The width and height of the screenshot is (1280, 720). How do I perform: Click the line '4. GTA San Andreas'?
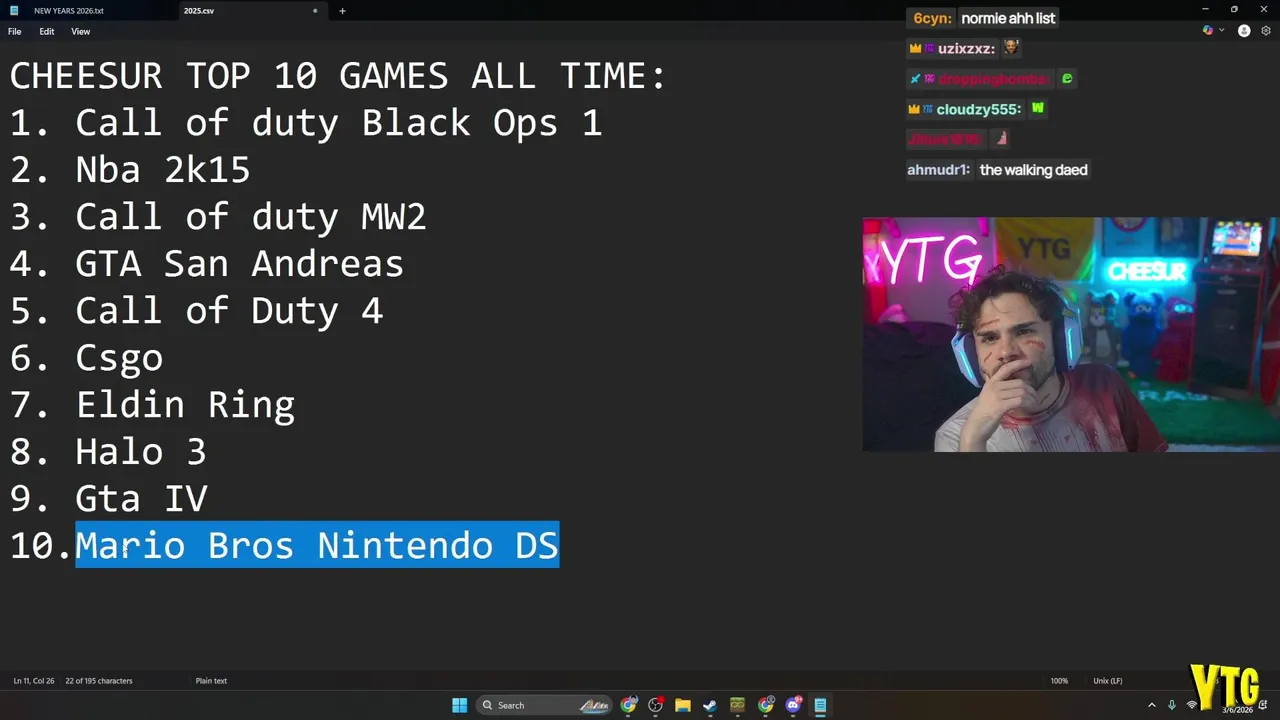point(207,264)
